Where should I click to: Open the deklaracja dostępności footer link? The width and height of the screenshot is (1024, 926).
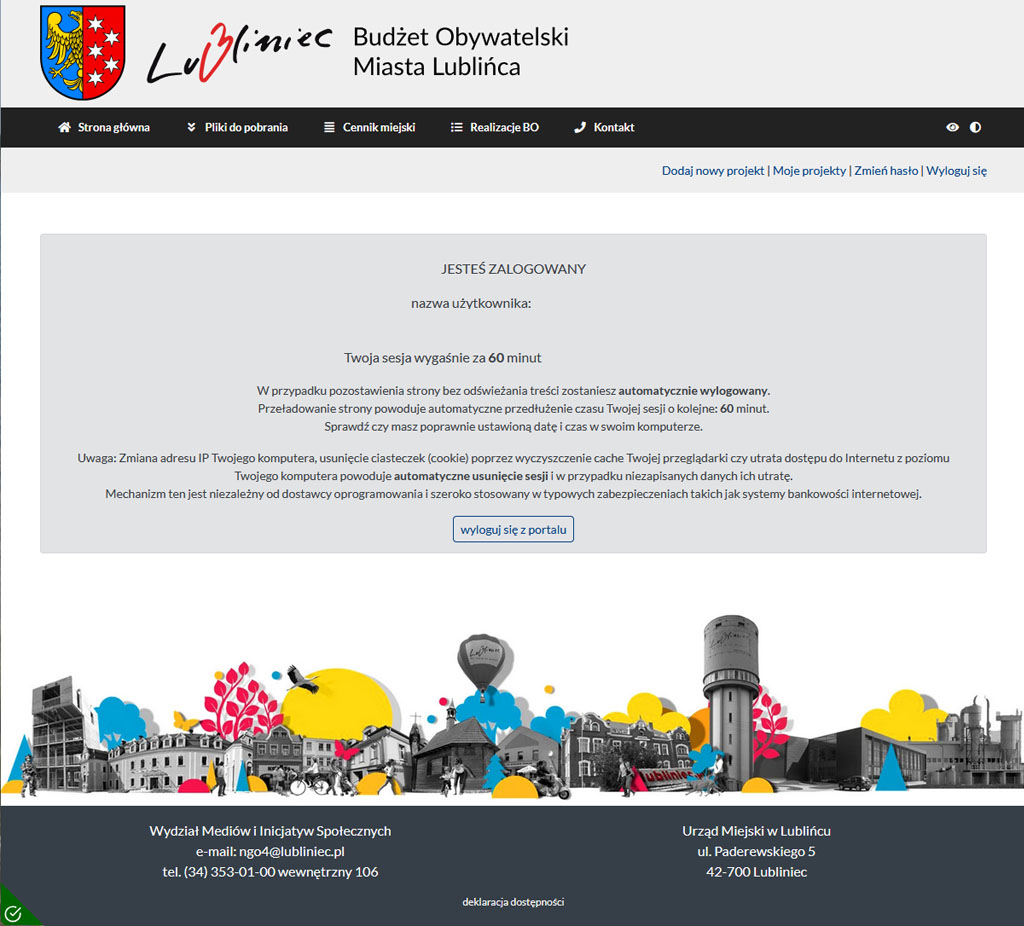pyautogui.click(x=512, y=902)
